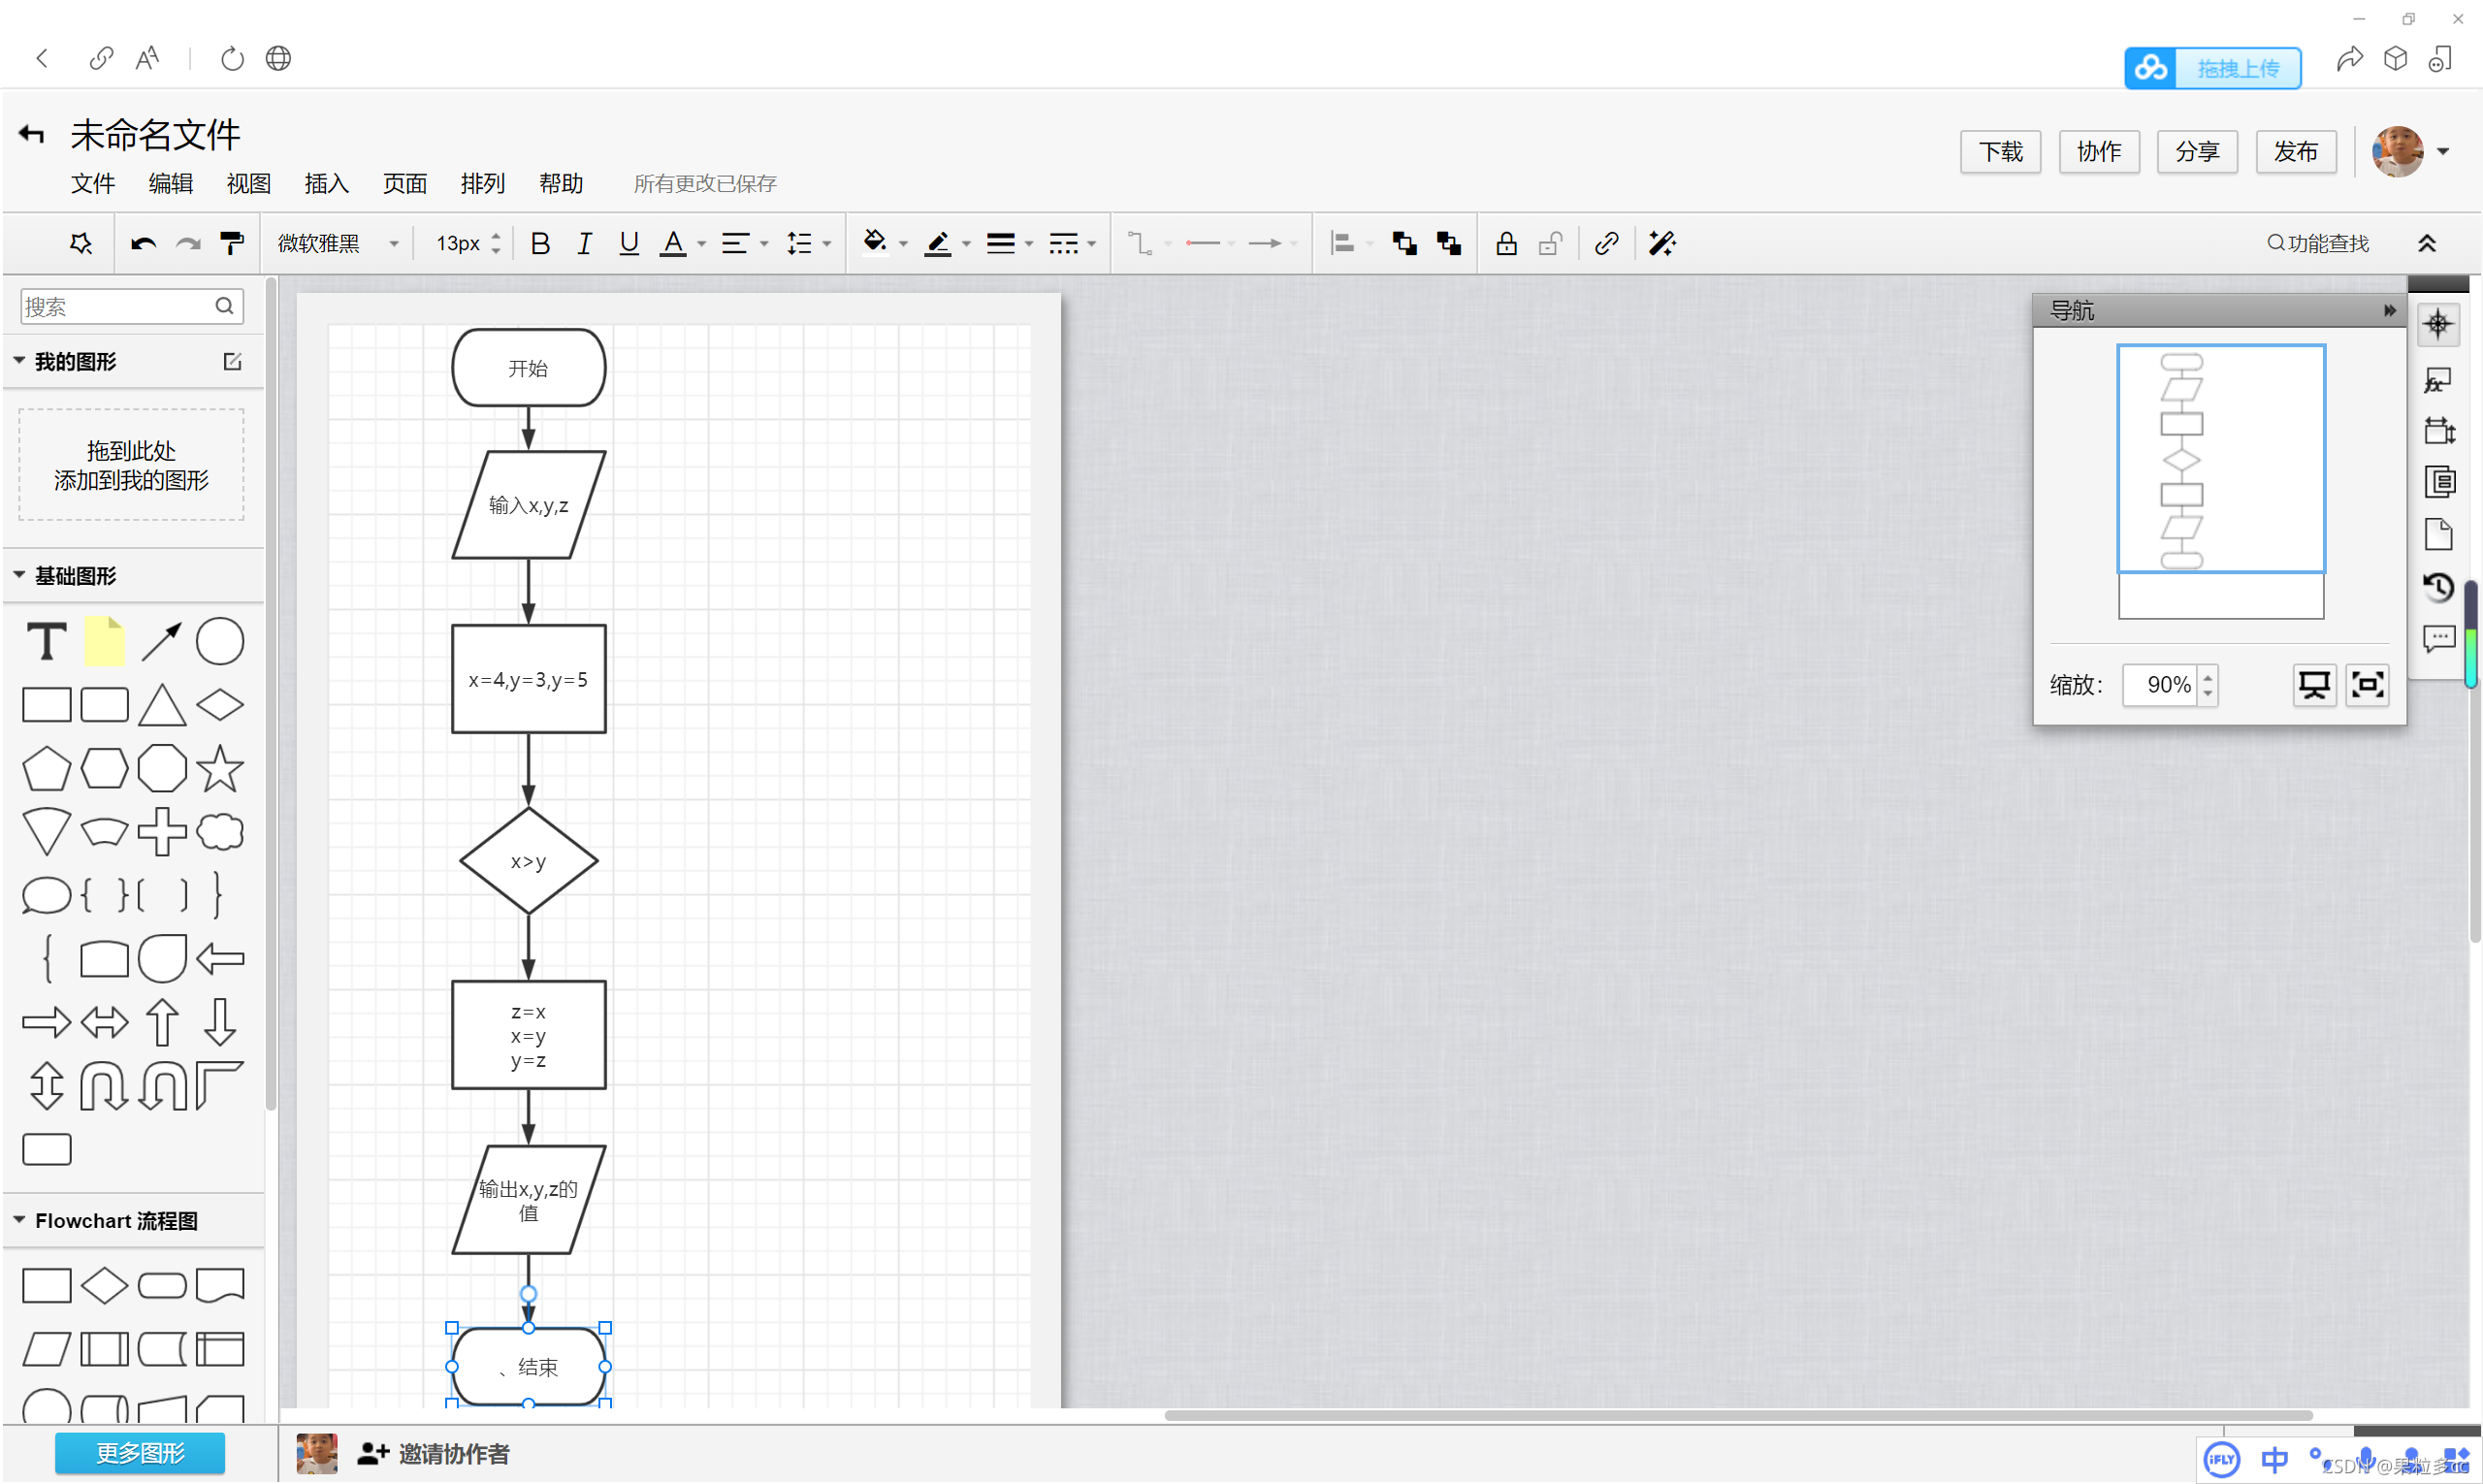2483x1484 pixels.
Task: Select the star shape
Action: (220, 768)
